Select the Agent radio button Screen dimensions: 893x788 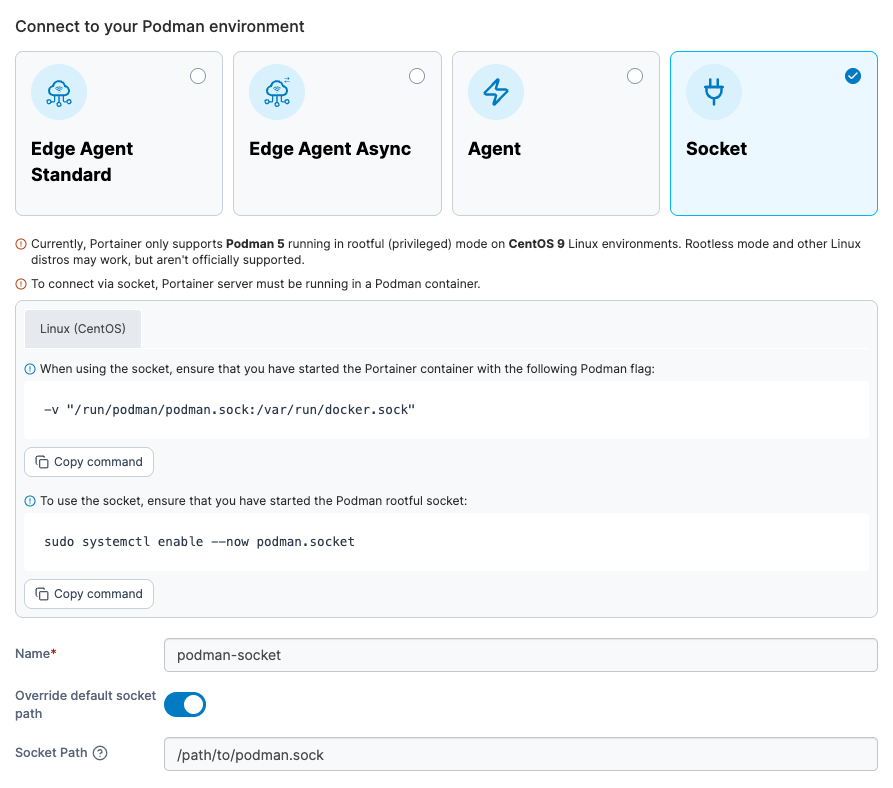coord(635,76)
